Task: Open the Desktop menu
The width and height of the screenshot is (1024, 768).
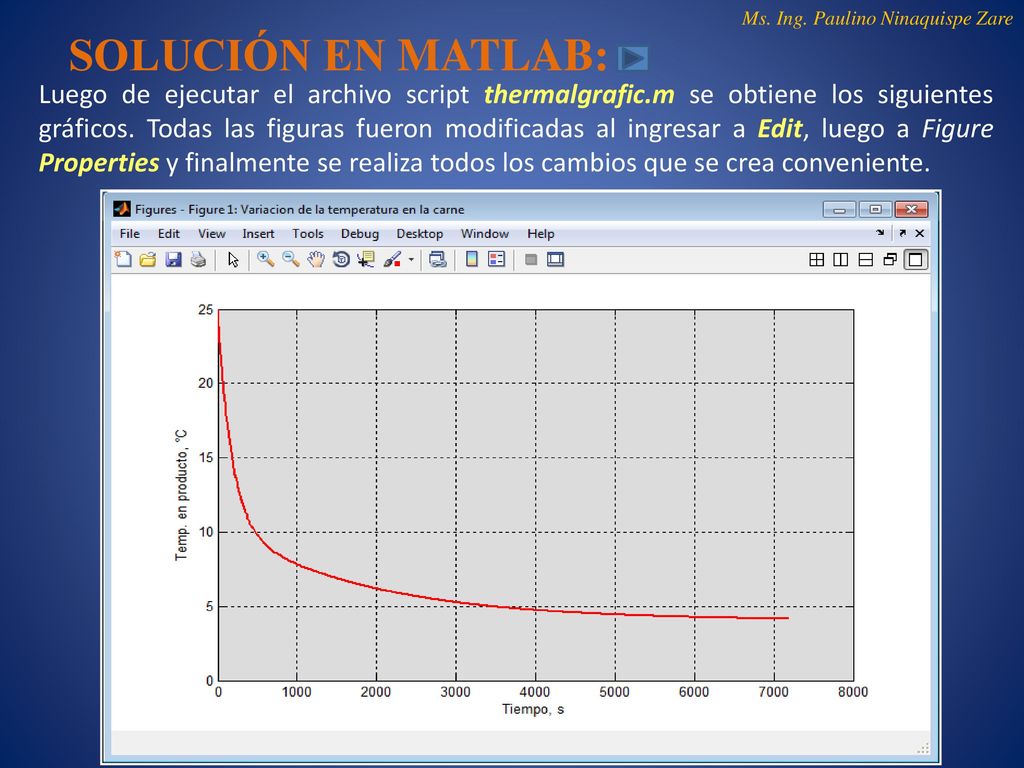Action: pyautogui.click(x=420, y=234)
